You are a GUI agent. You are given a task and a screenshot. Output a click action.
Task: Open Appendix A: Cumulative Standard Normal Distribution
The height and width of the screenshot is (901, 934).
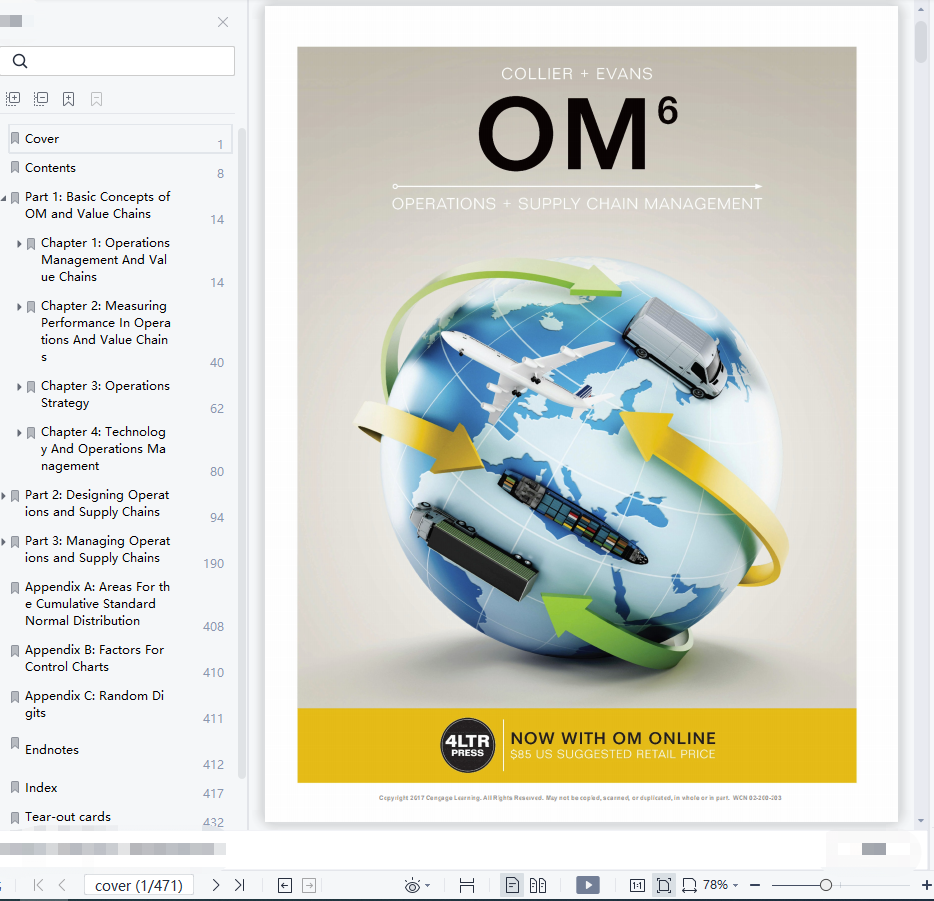pos(98,604)
